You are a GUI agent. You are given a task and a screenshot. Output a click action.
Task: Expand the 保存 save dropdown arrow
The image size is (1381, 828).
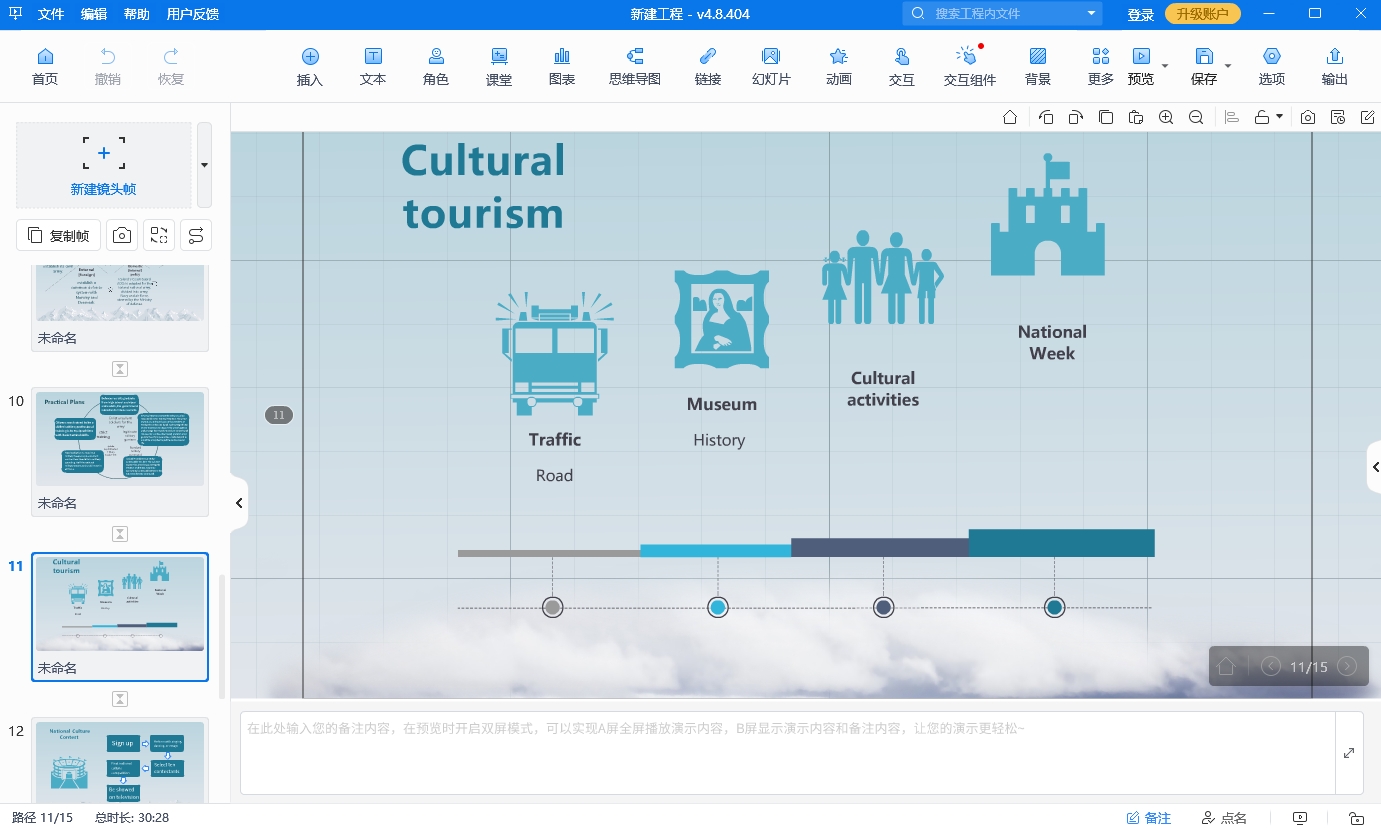click(x=1228, y=66)
